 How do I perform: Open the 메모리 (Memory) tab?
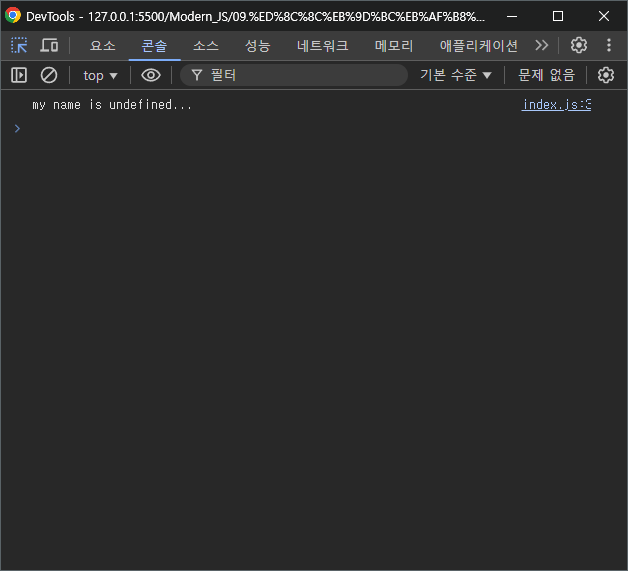(x=394, y=46)
